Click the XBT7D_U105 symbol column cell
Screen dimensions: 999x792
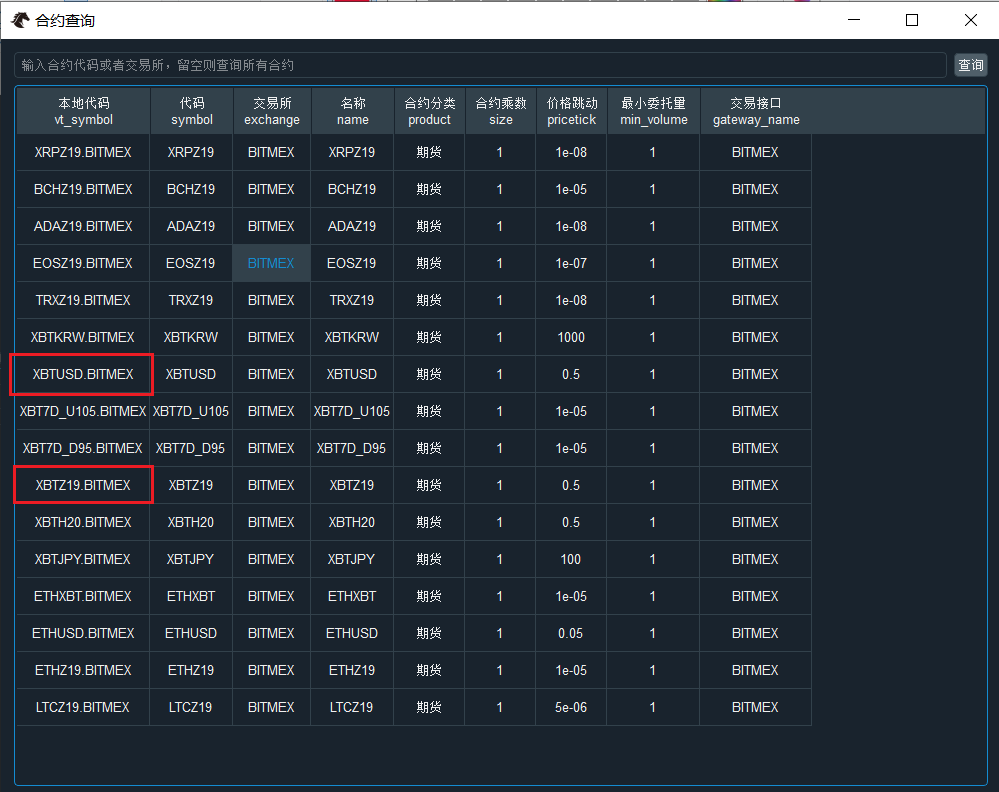click(191, 411)
